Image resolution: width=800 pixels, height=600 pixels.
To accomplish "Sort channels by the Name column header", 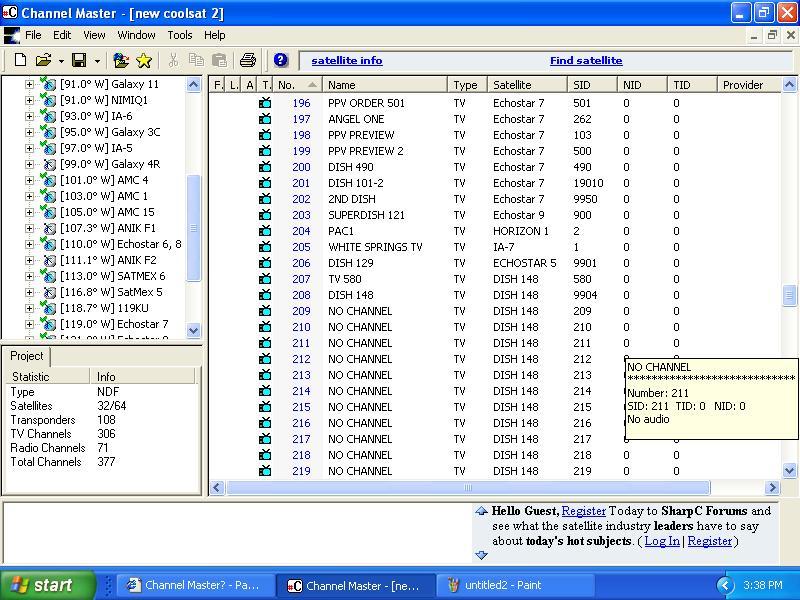I will tap(385, 85).
